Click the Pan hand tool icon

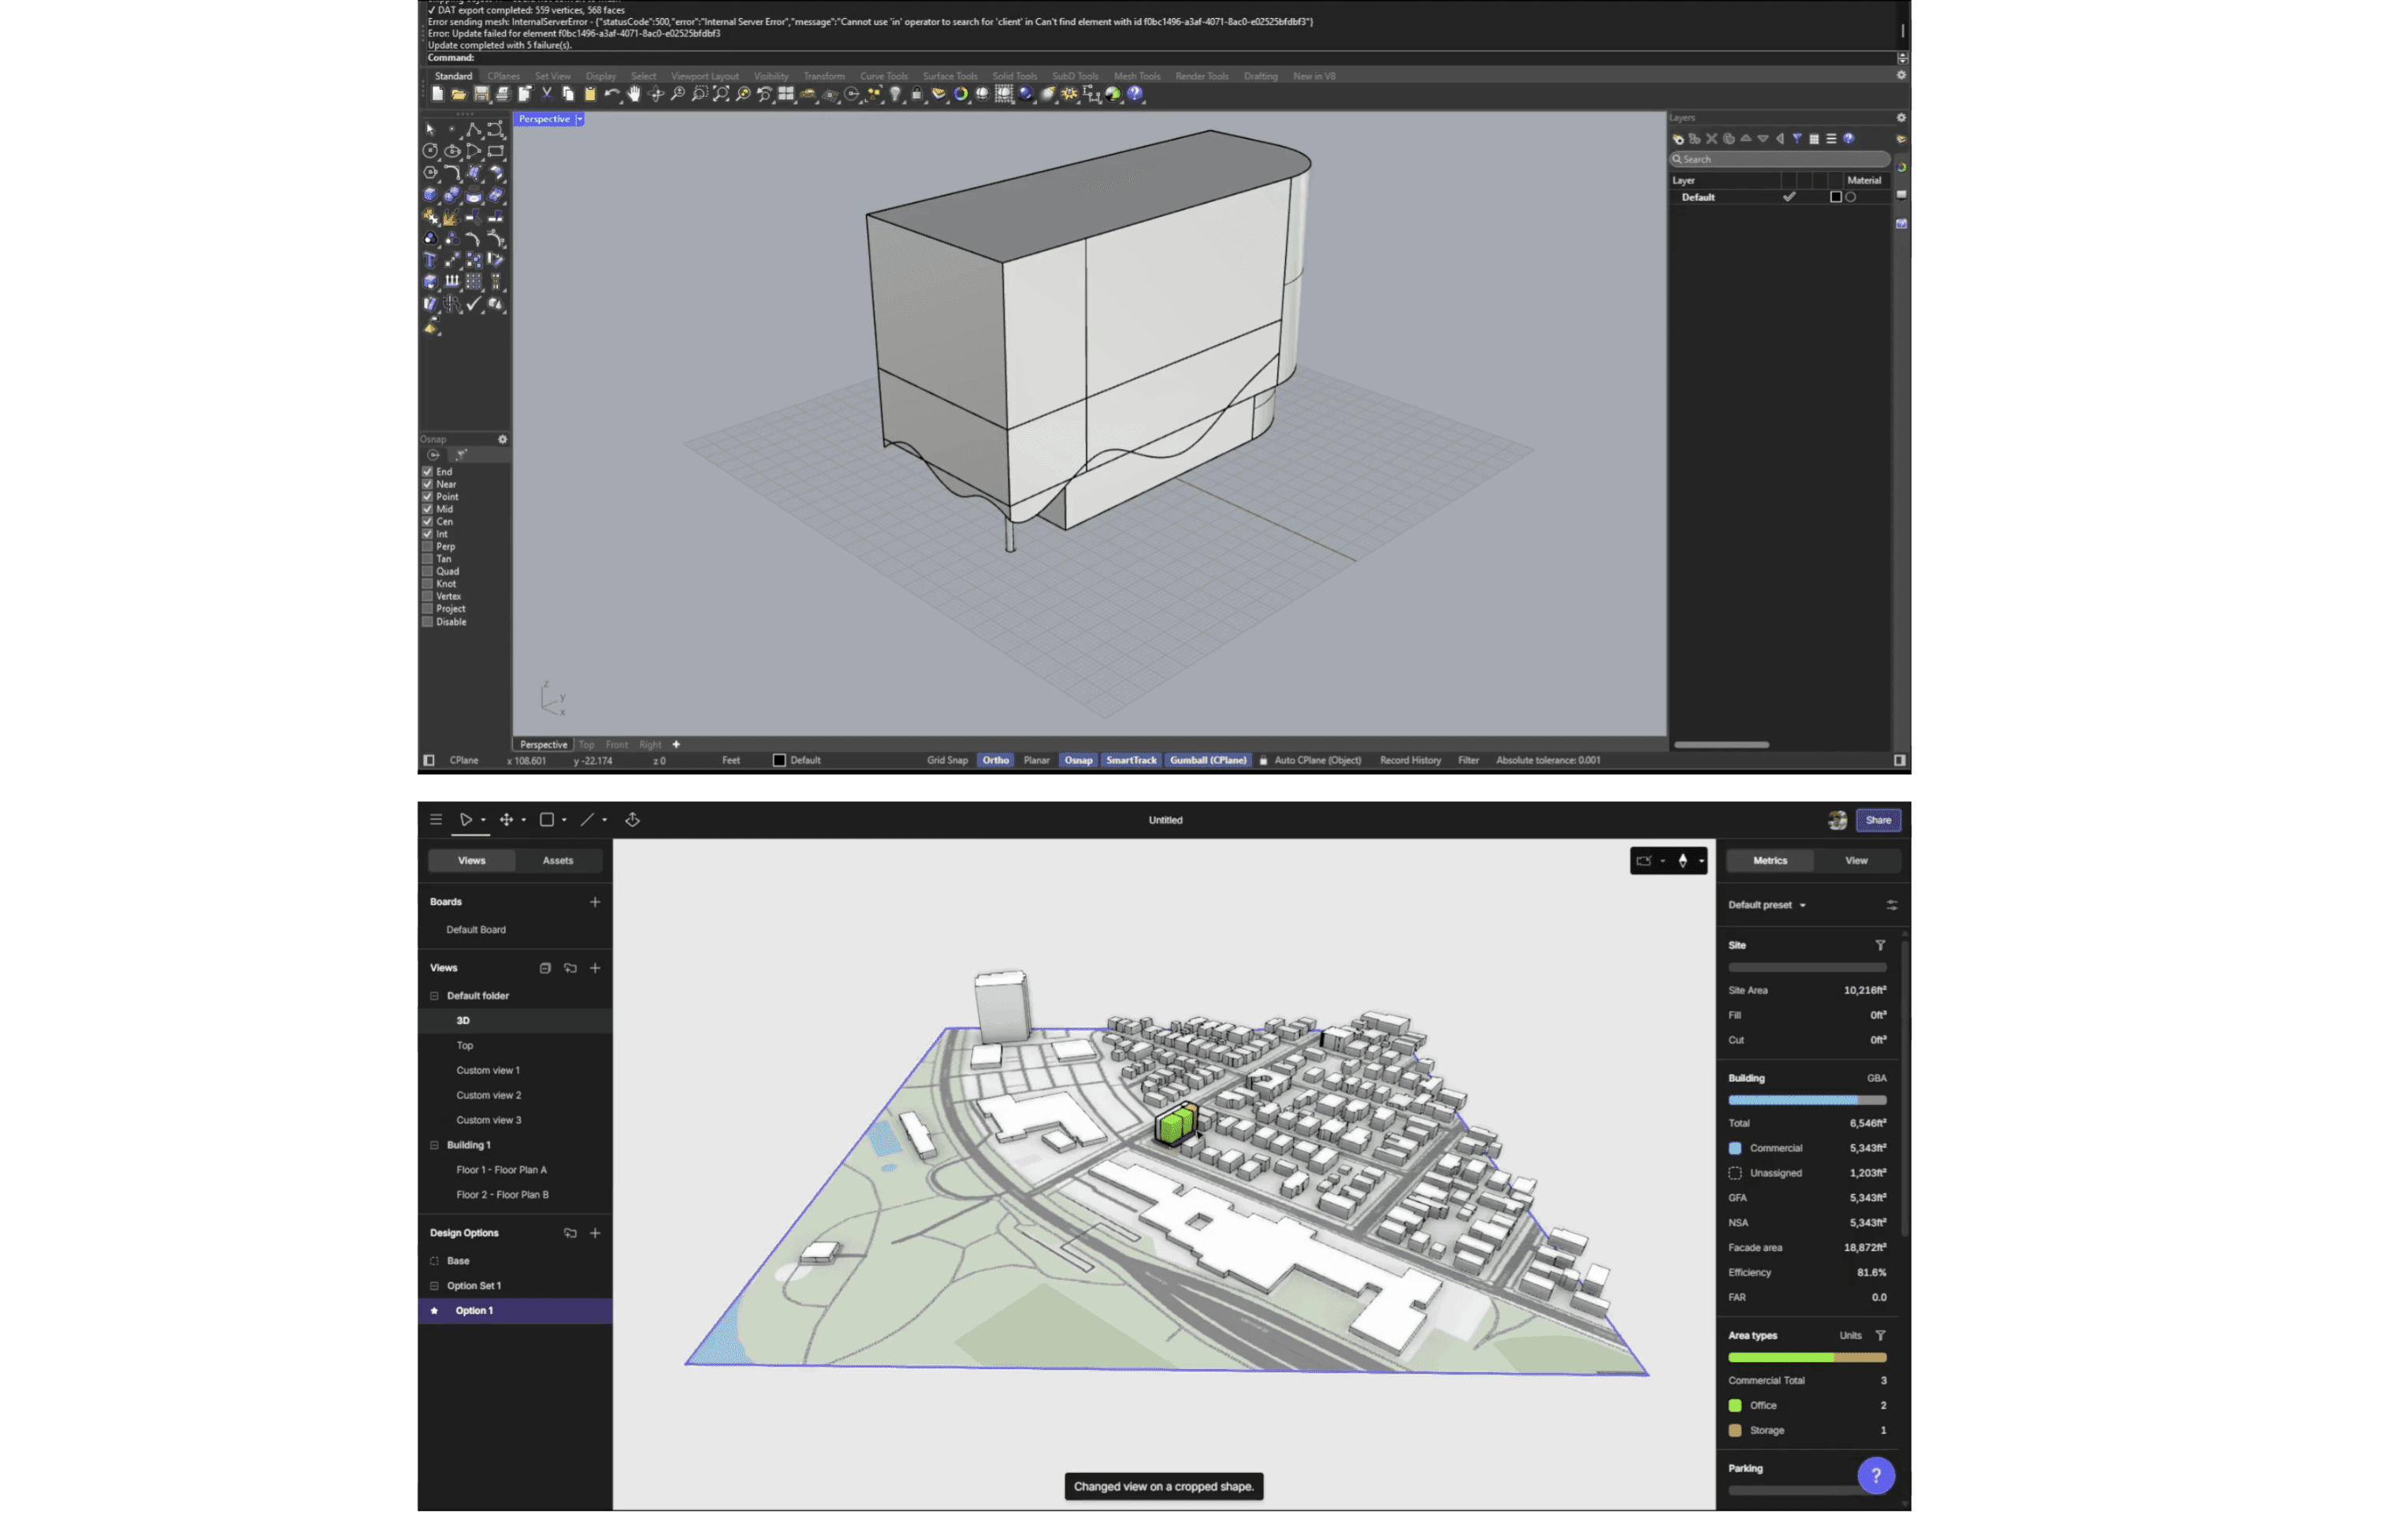[x=634, y=94]
